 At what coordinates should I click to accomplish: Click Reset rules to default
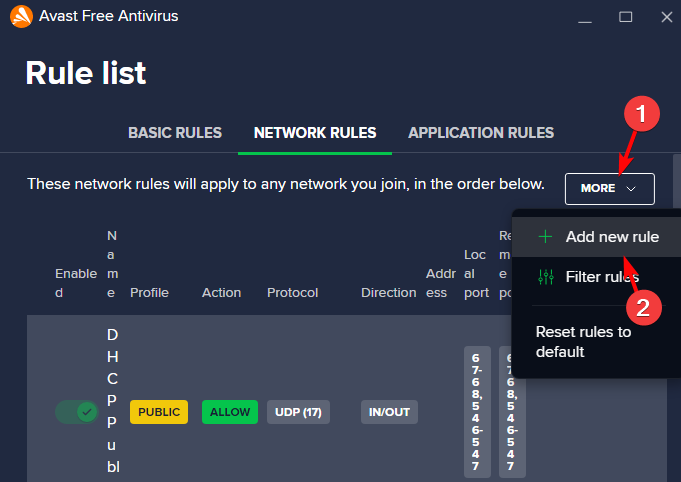584,341
